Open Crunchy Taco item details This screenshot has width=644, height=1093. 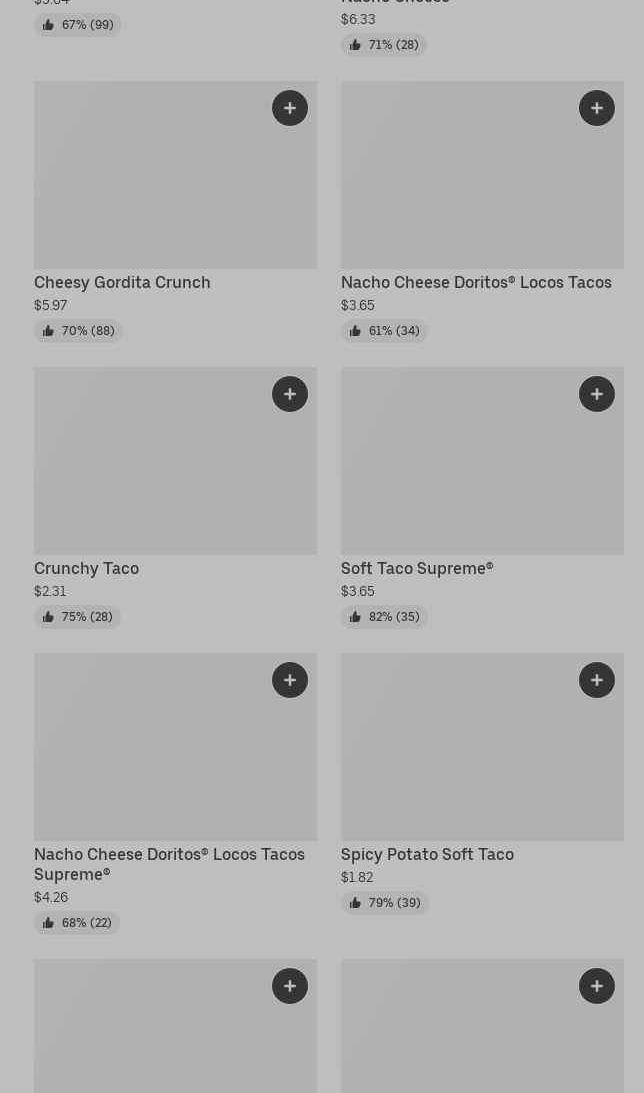coord(86,569)
